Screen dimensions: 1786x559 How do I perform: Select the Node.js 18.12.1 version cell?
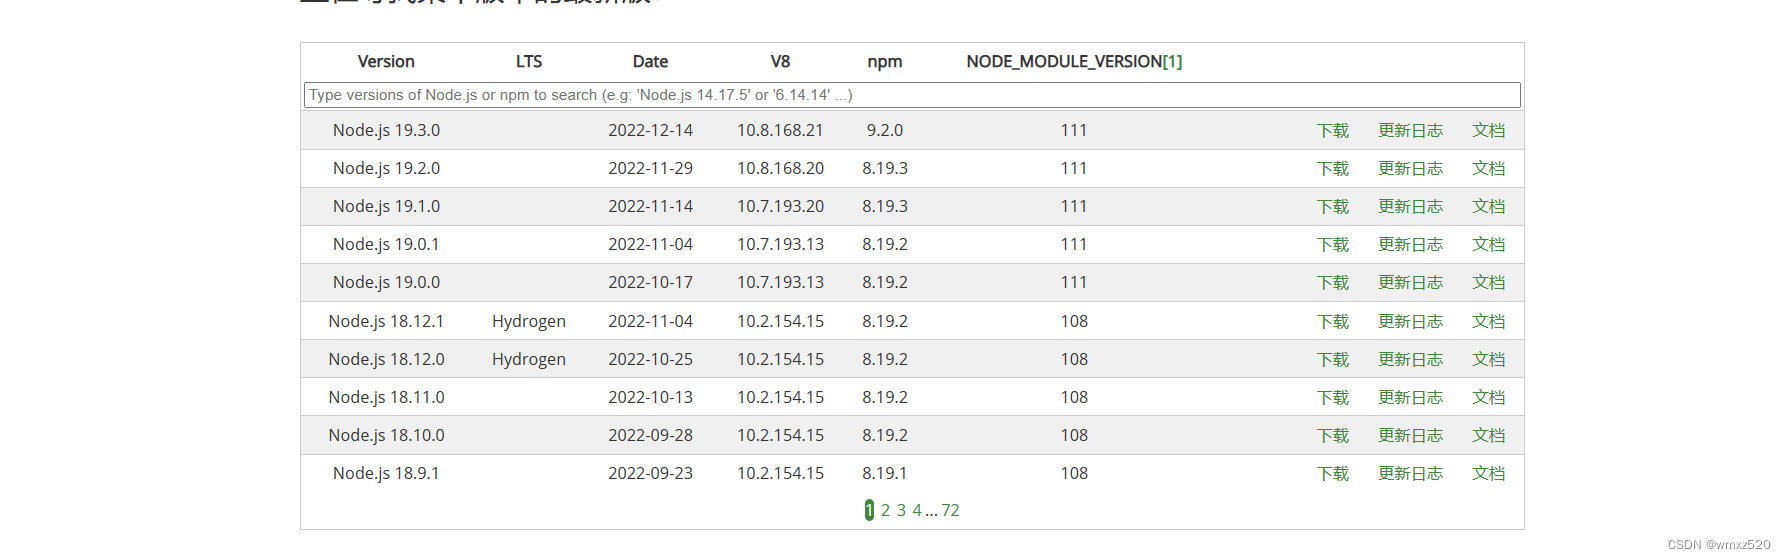click(386, 322)
